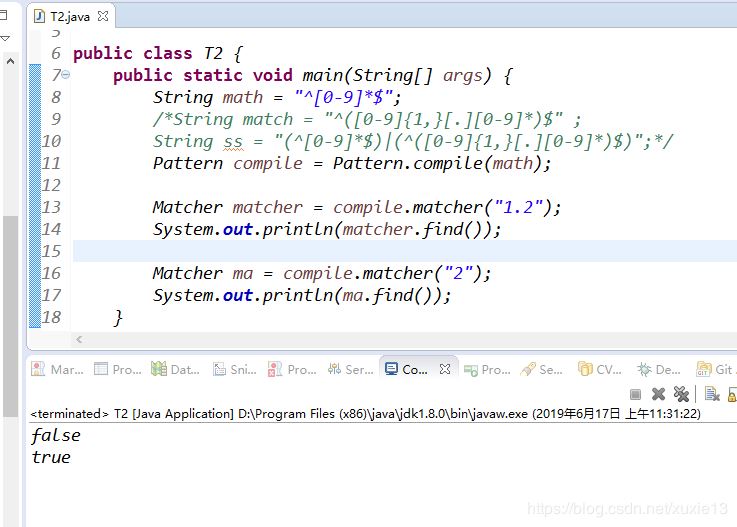Open the Servers tab

349,369
